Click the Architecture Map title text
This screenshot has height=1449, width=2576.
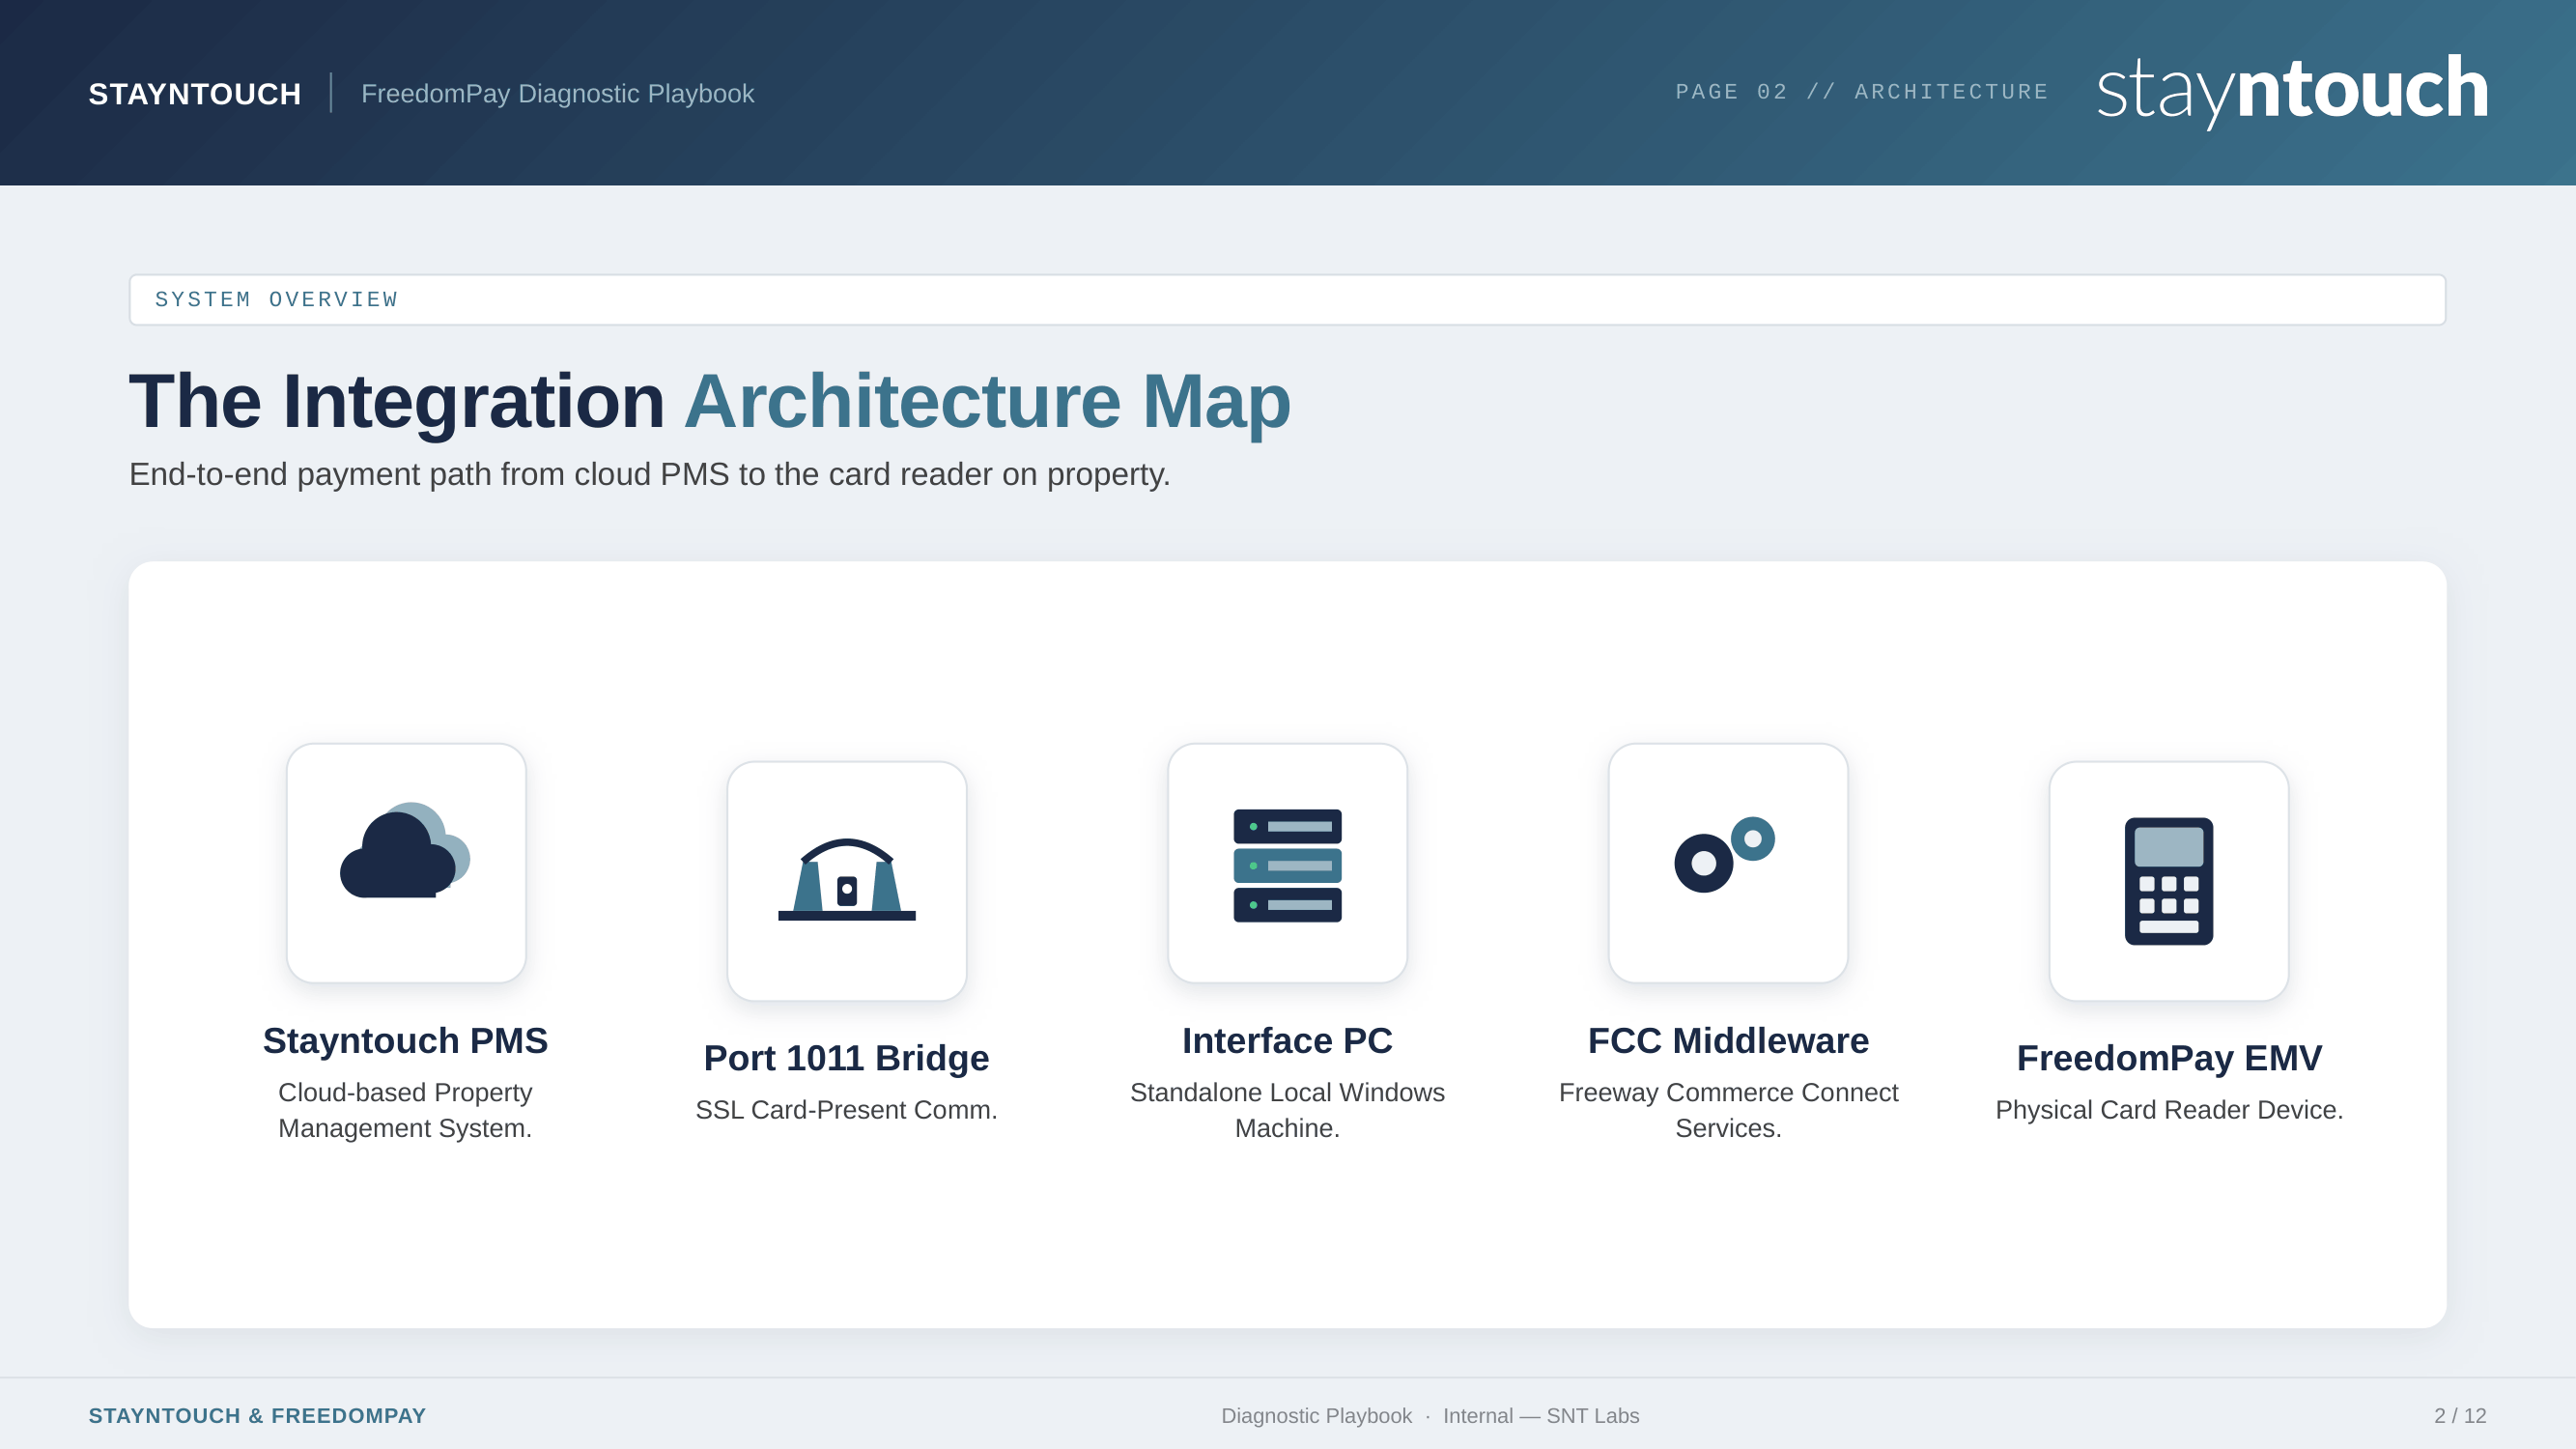coord(987,402)
